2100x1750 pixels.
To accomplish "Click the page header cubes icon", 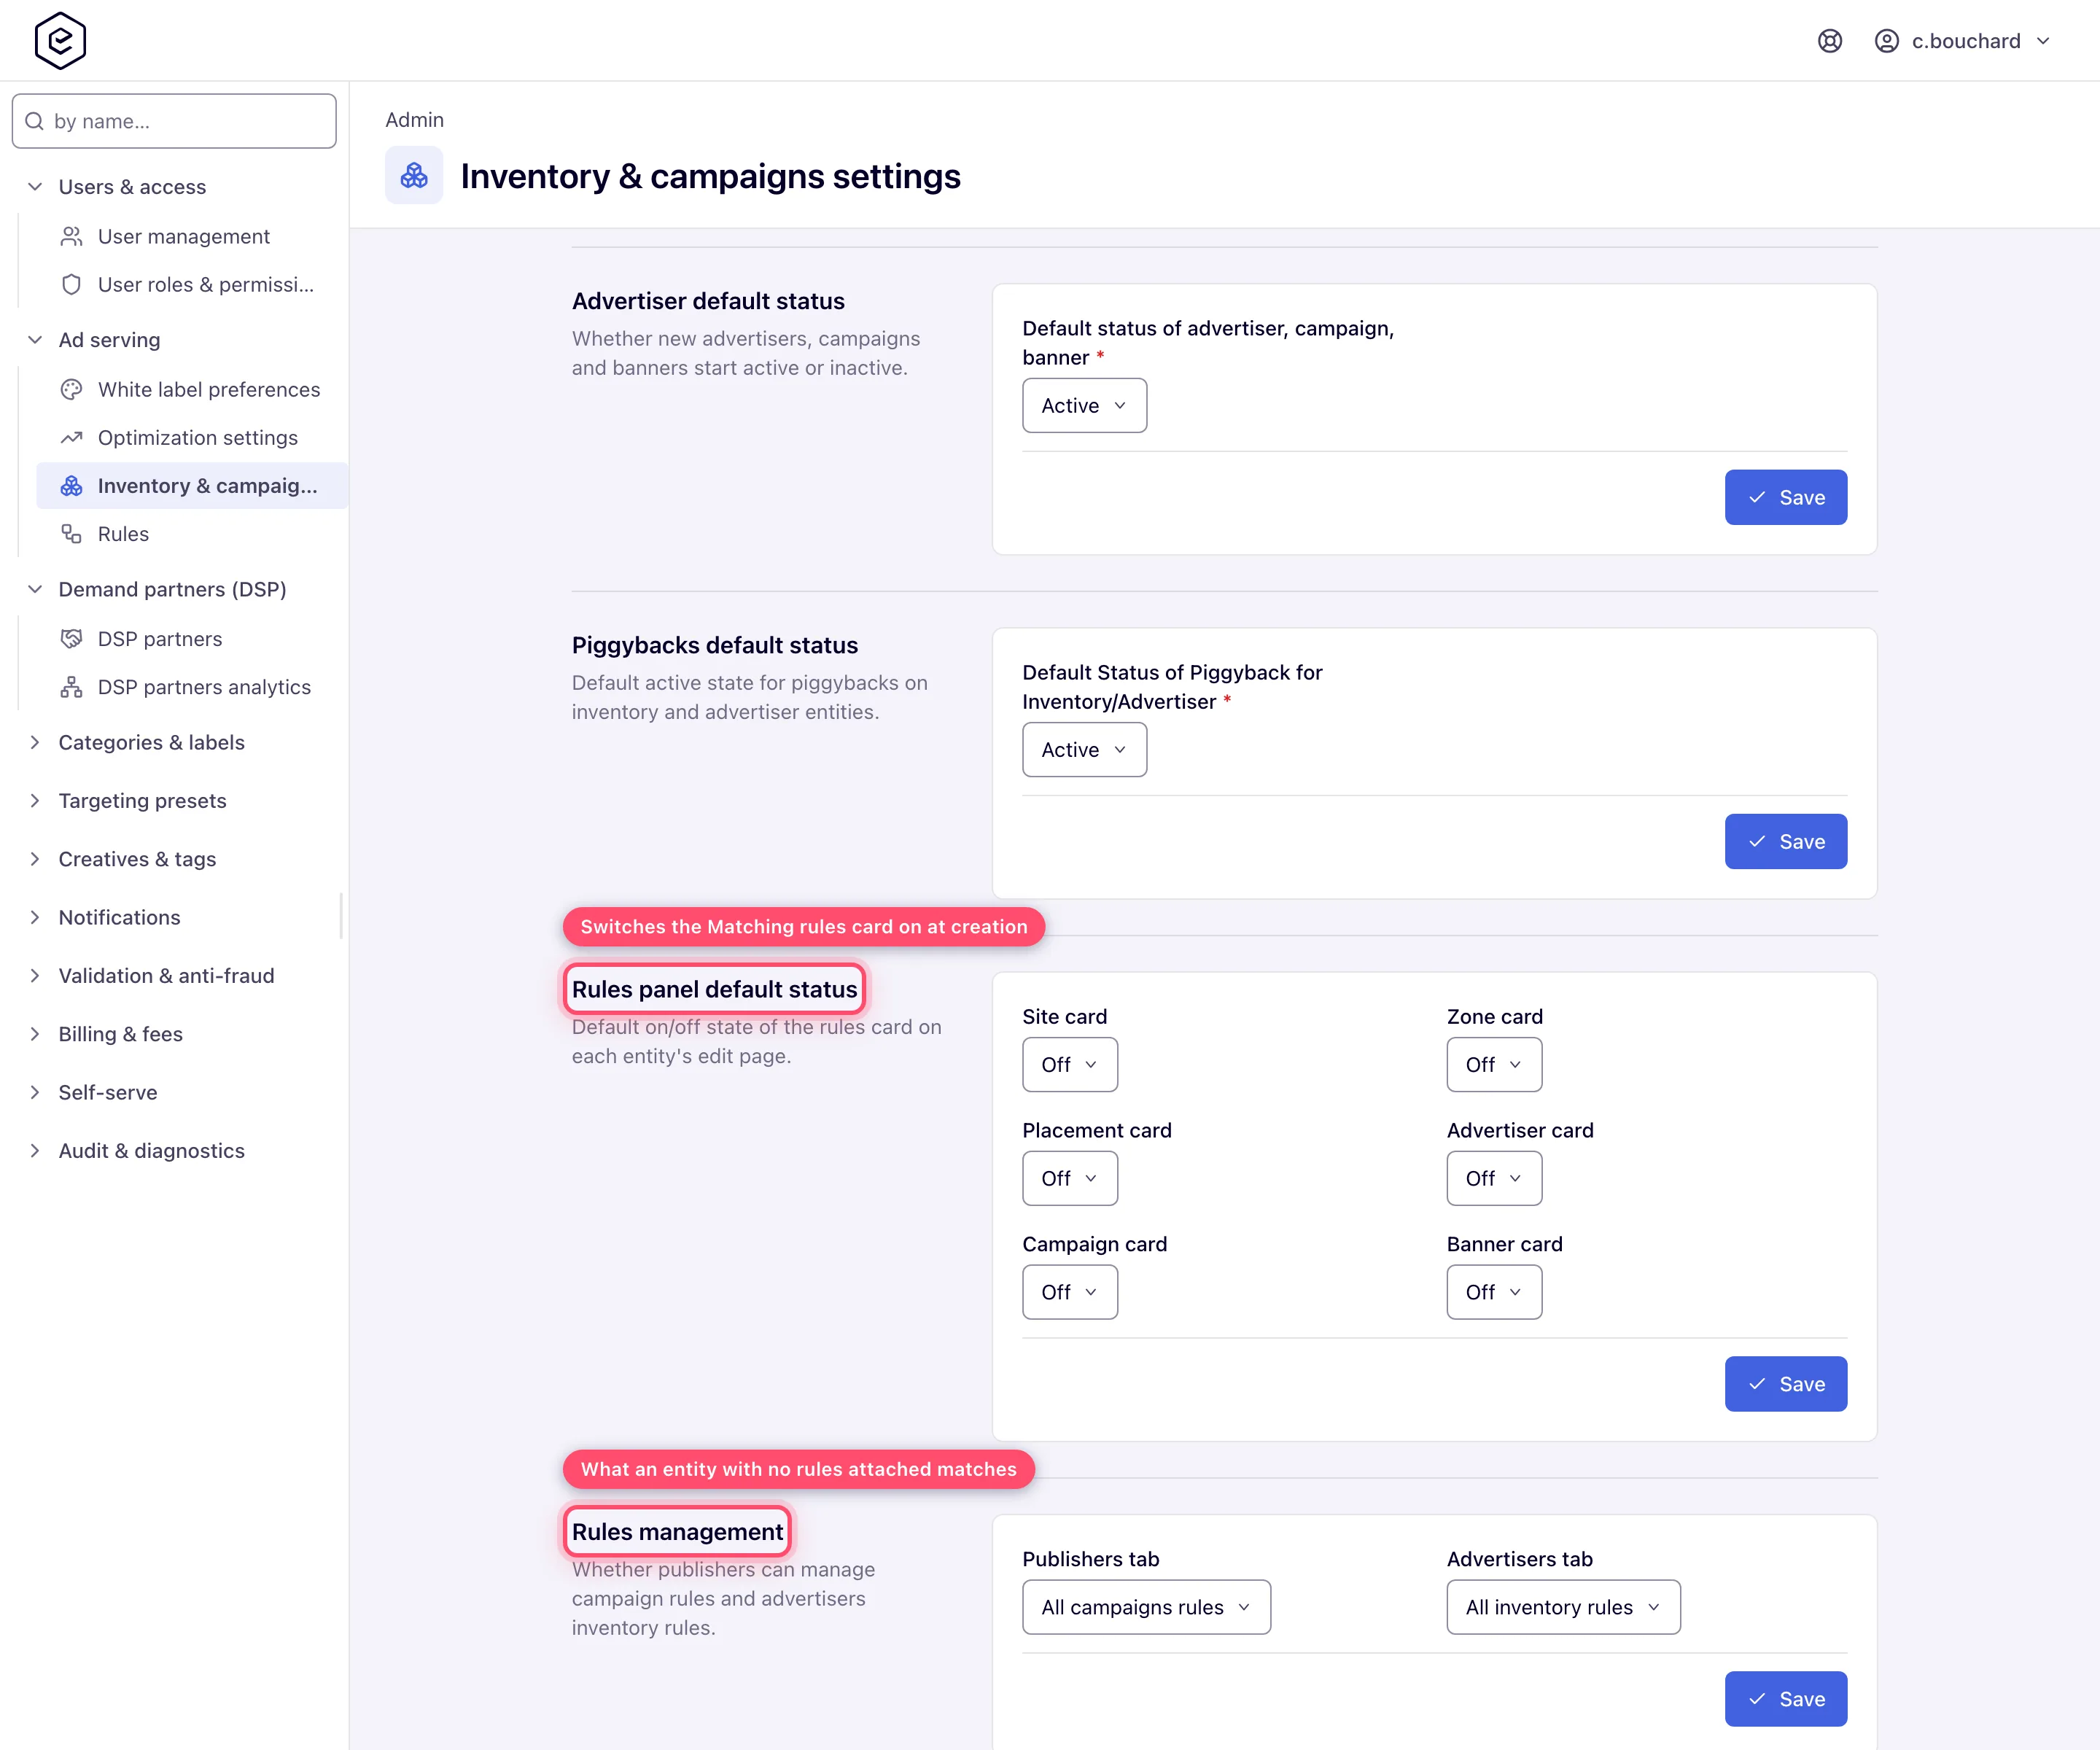I will pyautogui.click(x=414, y=176).
